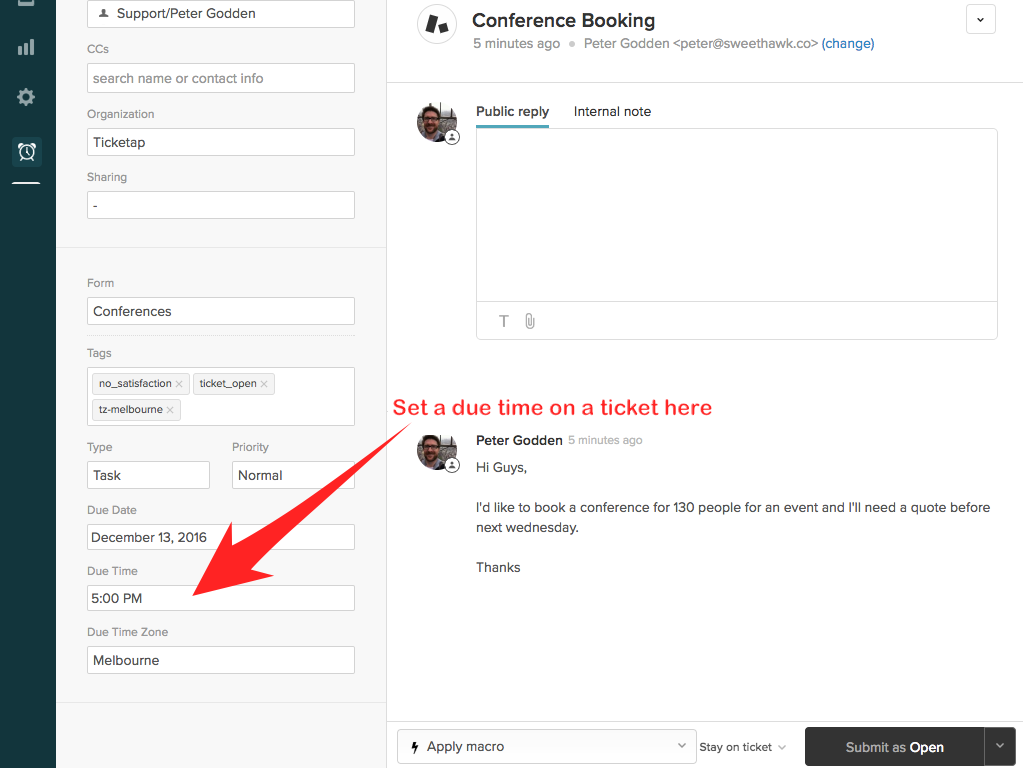Remove the ticket_open tag
This screenshot has height=768, width=1024.
pos(264,384)
